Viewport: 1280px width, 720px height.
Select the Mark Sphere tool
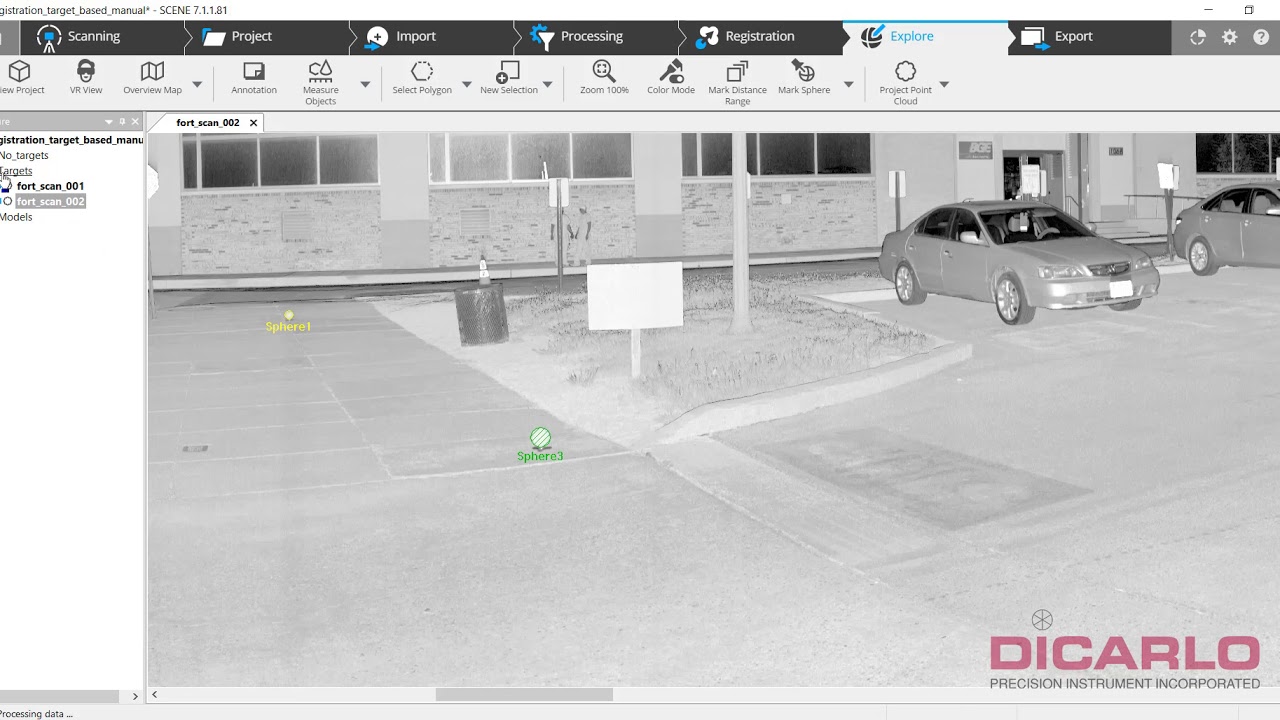(x=804, y=78)
